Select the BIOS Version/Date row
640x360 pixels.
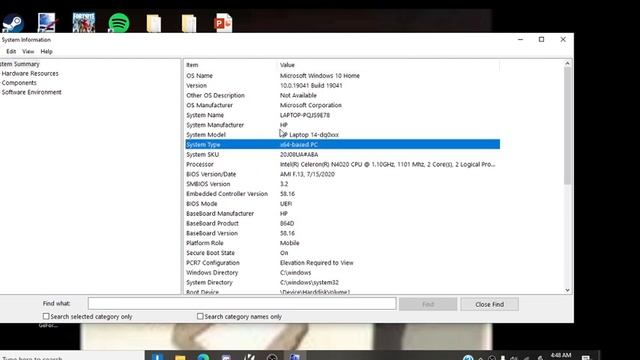pyautogui.click(x=342, y=174)
